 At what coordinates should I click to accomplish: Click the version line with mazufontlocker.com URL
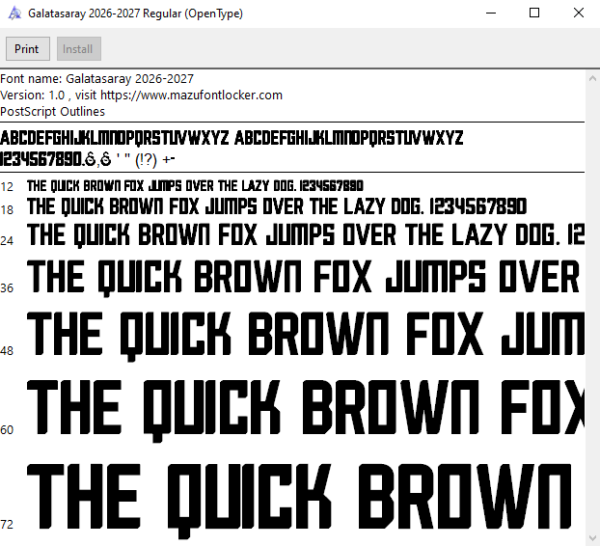(141, 95)
